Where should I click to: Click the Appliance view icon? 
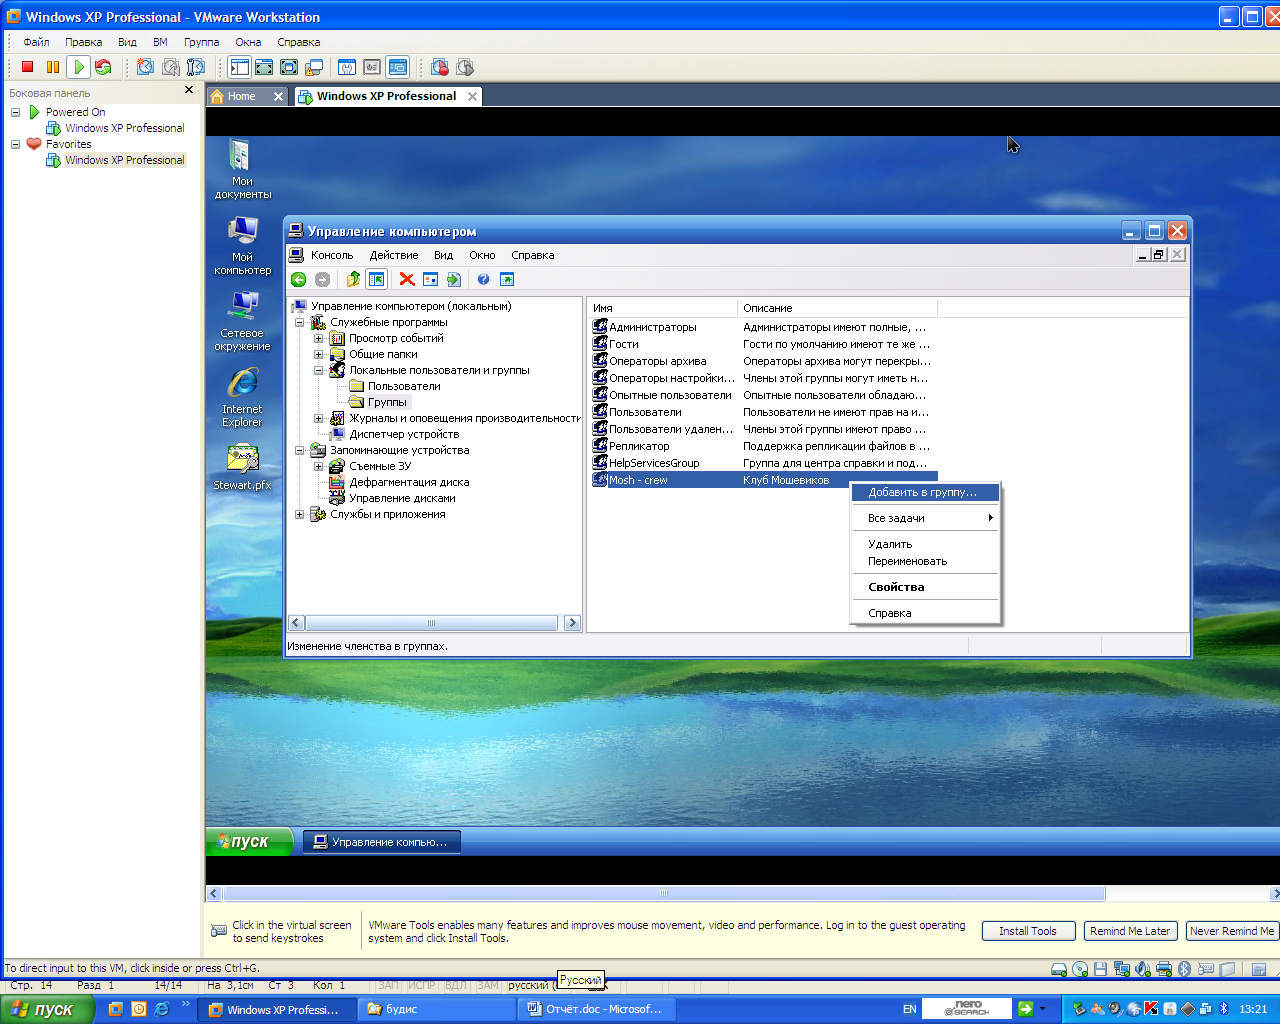[x=372, y=67]
